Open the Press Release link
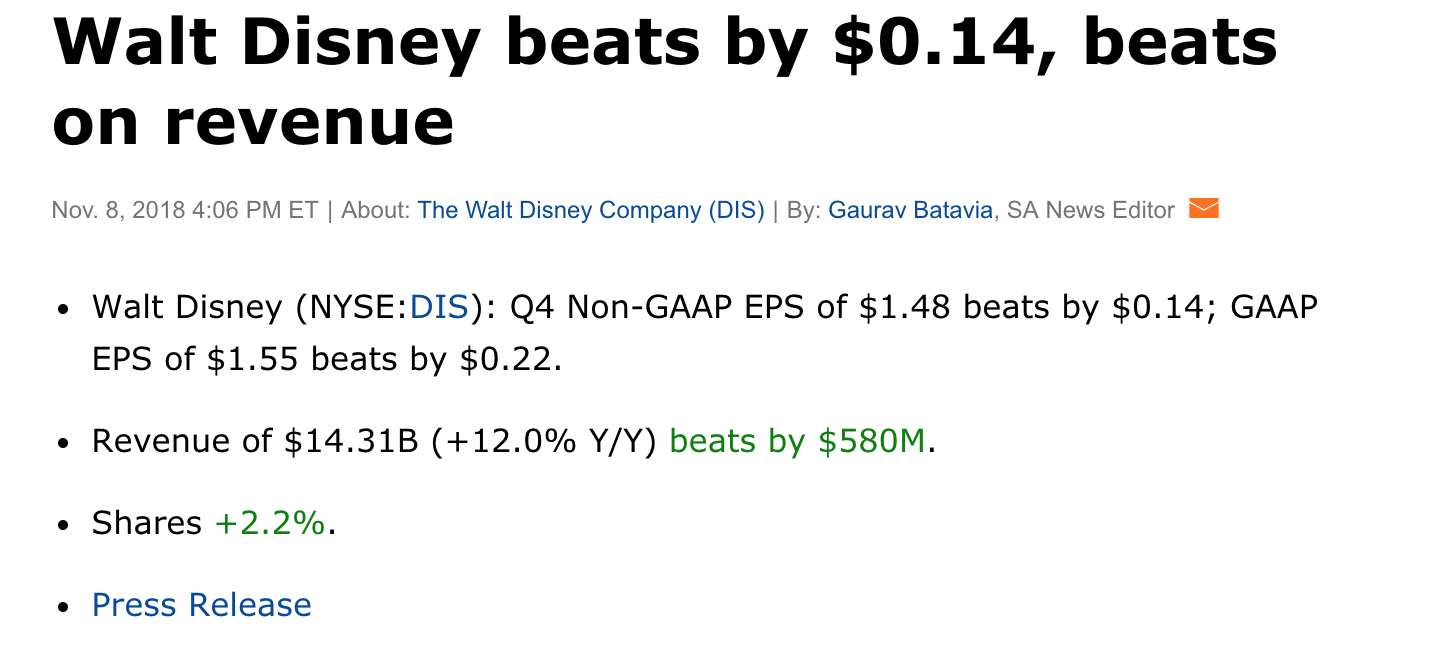1436x660 pixels. pyautogui.click(x=201, y=605)
